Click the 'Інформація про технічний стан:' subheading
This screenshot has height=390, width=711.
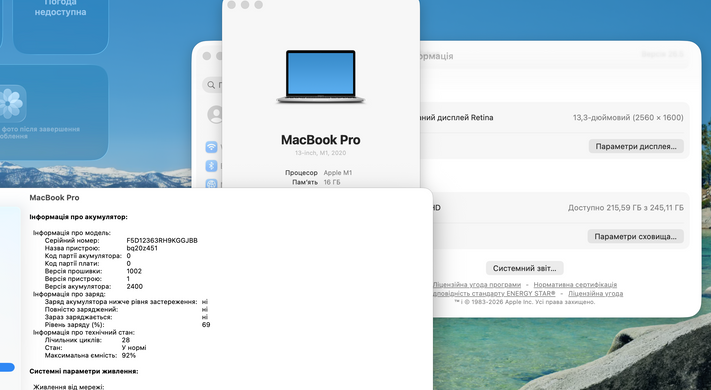click(84, 332)
